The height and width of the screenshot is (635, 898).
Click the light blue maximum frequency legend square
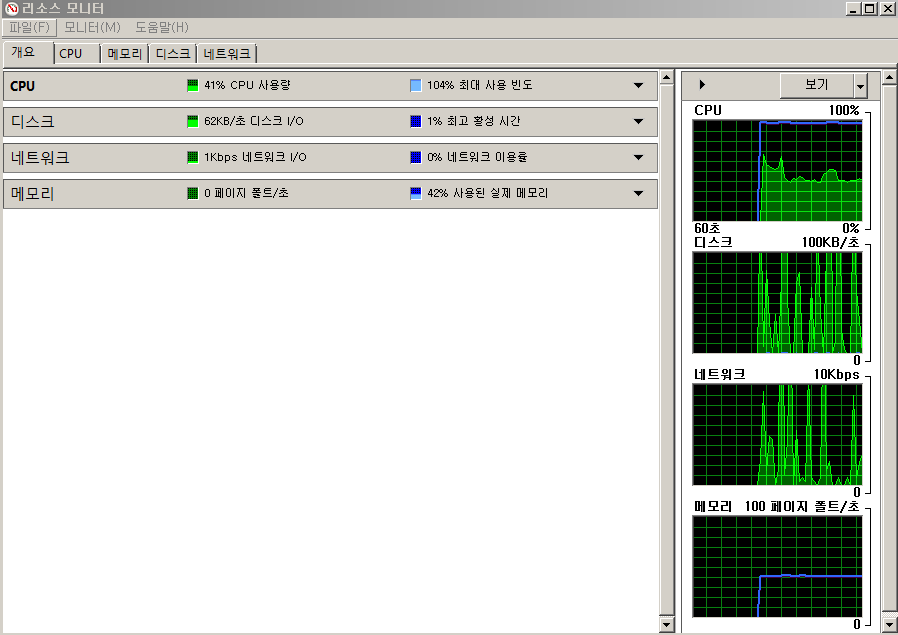click(x=416, y=85)
